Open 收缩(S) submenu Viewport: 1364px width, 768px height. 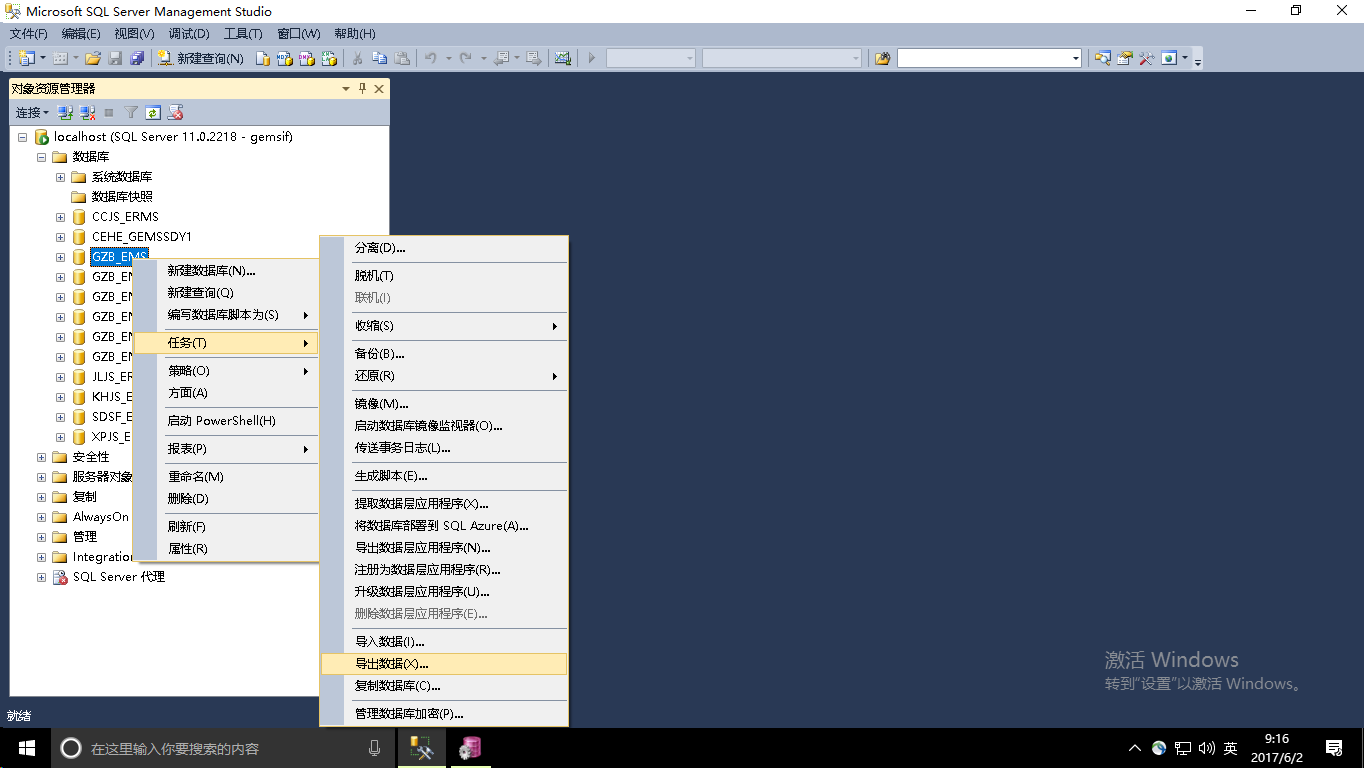click(x=444, y=326)
